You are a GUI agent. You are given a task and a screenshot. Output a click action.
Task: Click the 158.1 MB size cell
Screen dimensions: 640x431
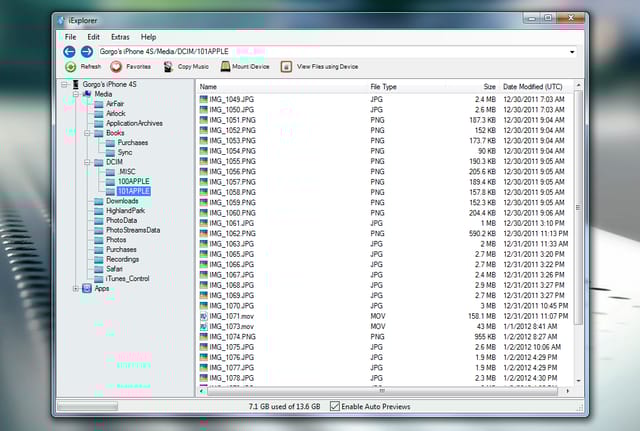(x=482, y=316)
